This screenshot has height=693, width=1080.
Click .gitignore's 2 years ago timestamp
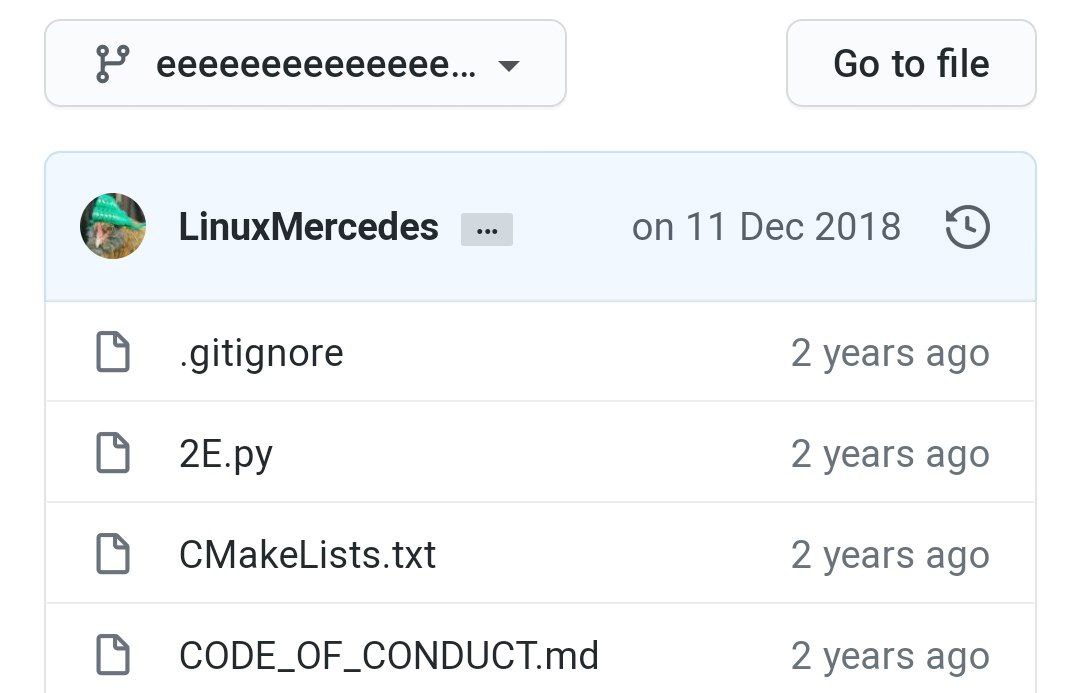(890, 354)
